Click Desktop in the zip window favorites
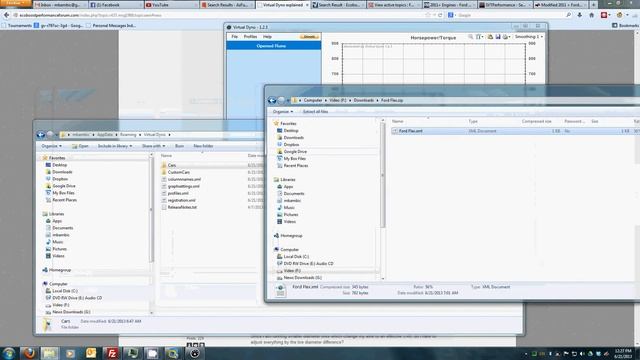 pyautogui.click(x=291, y=131)
